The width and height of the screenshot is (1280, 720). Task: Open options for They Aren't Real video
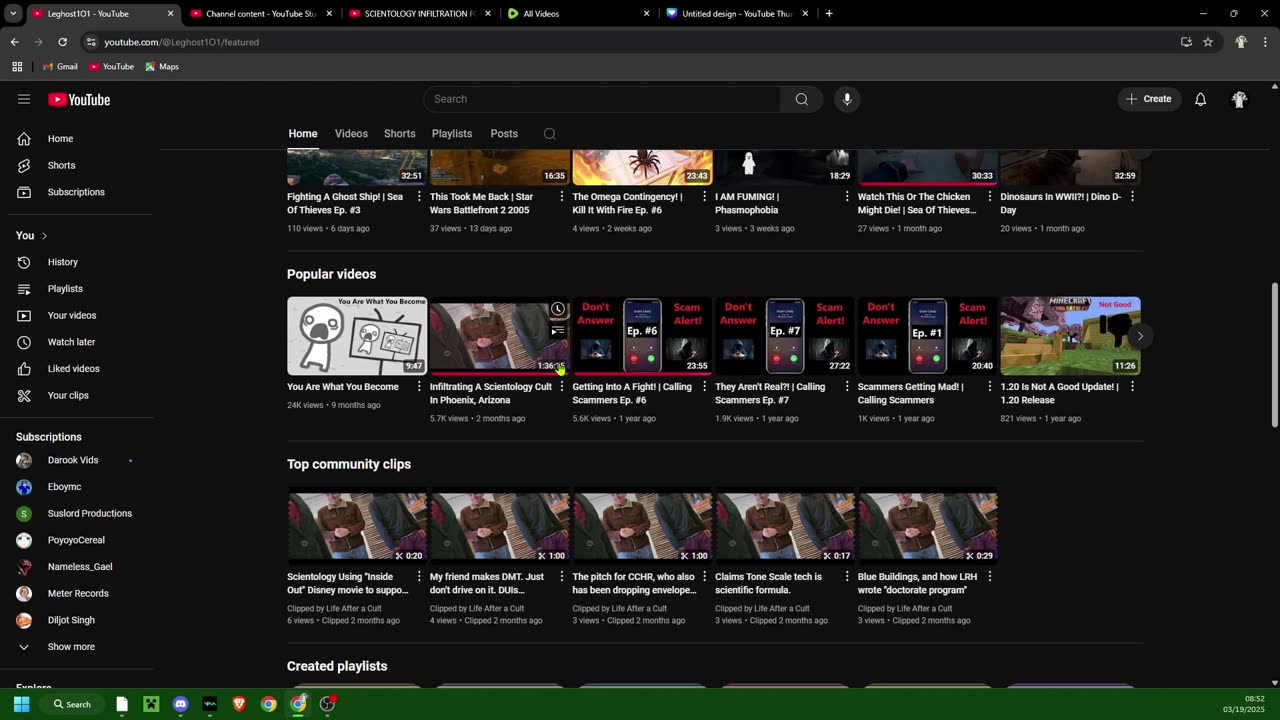(847, 387)
